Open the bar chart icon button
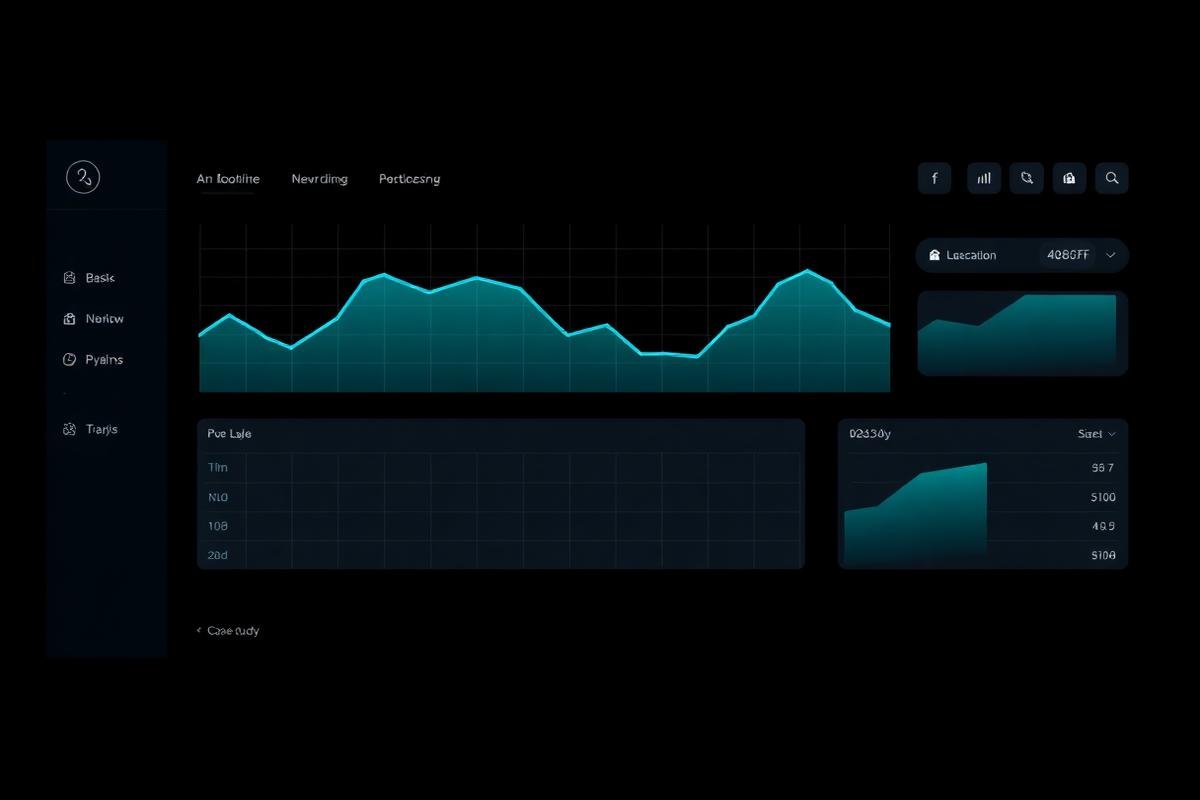 pyautogui.click(x=984, y=178)
